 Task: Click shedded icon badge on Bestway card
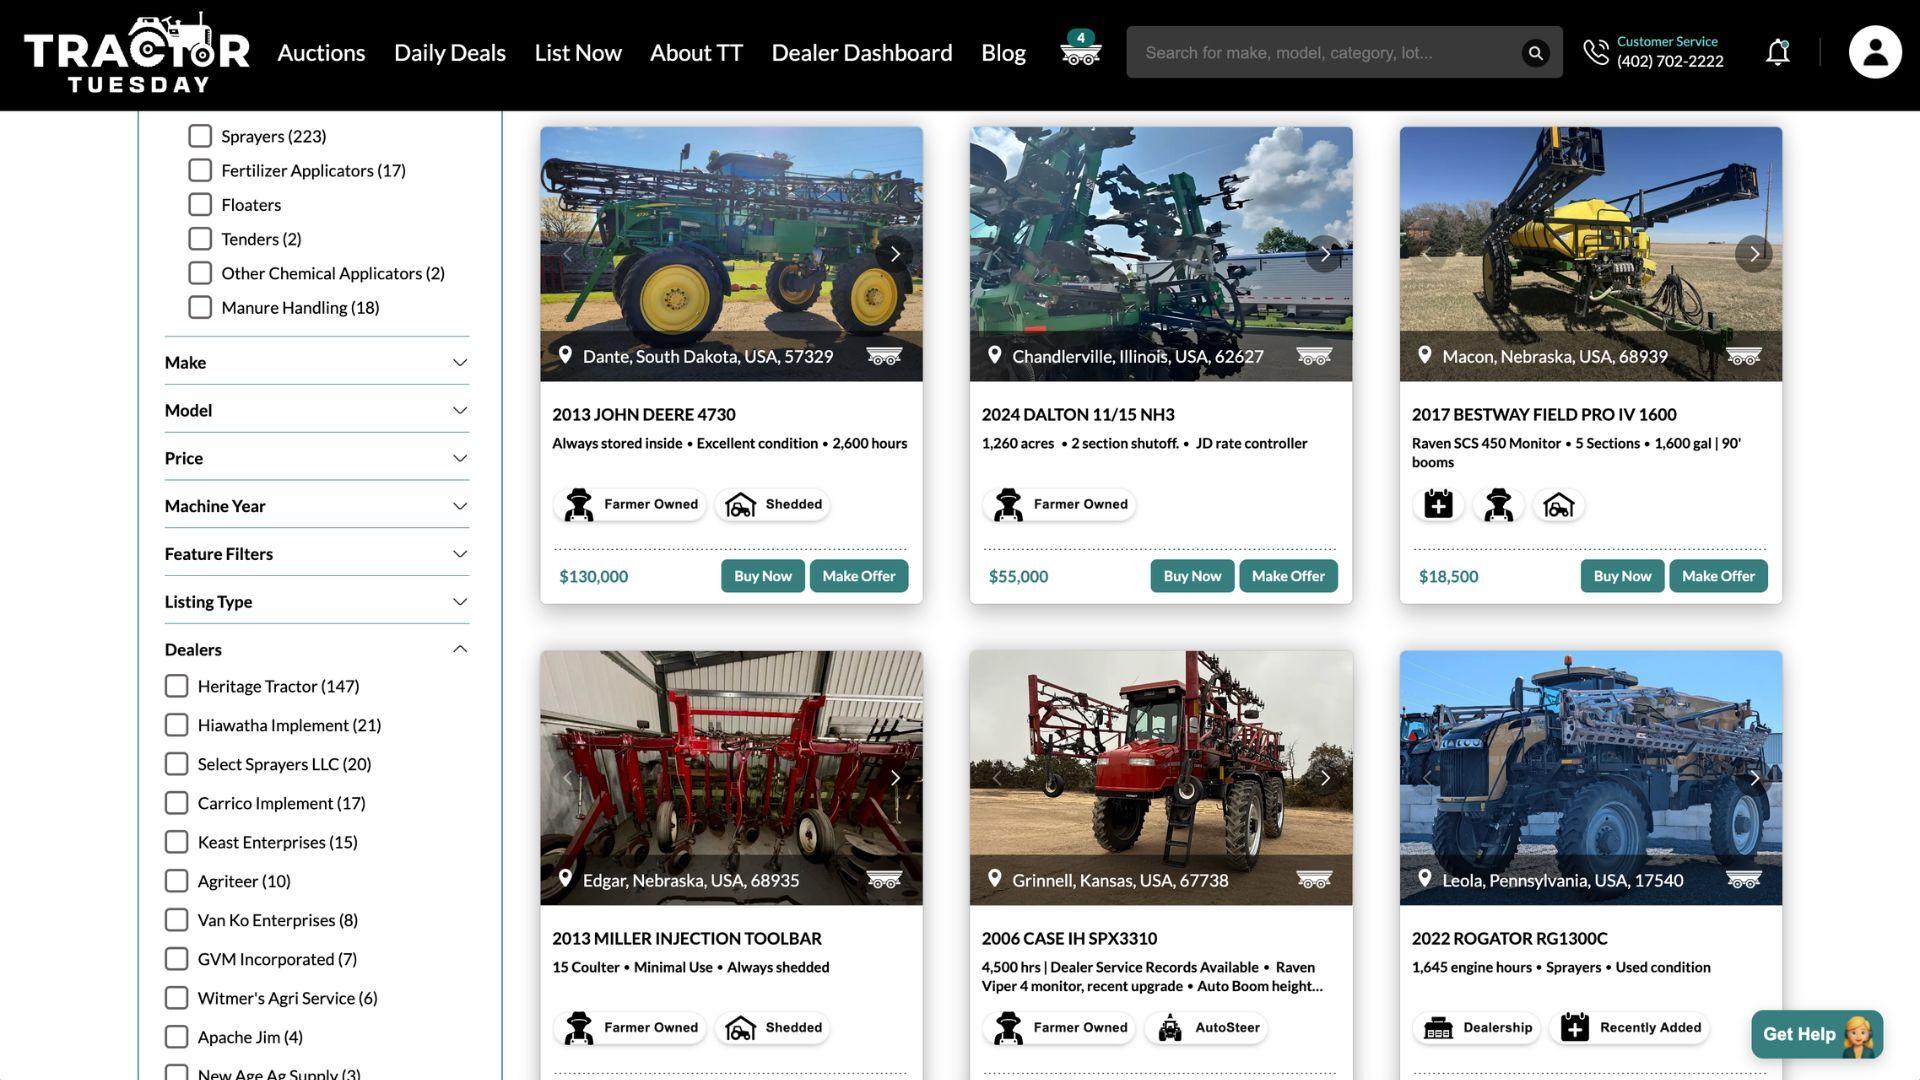pos(1558,505)
